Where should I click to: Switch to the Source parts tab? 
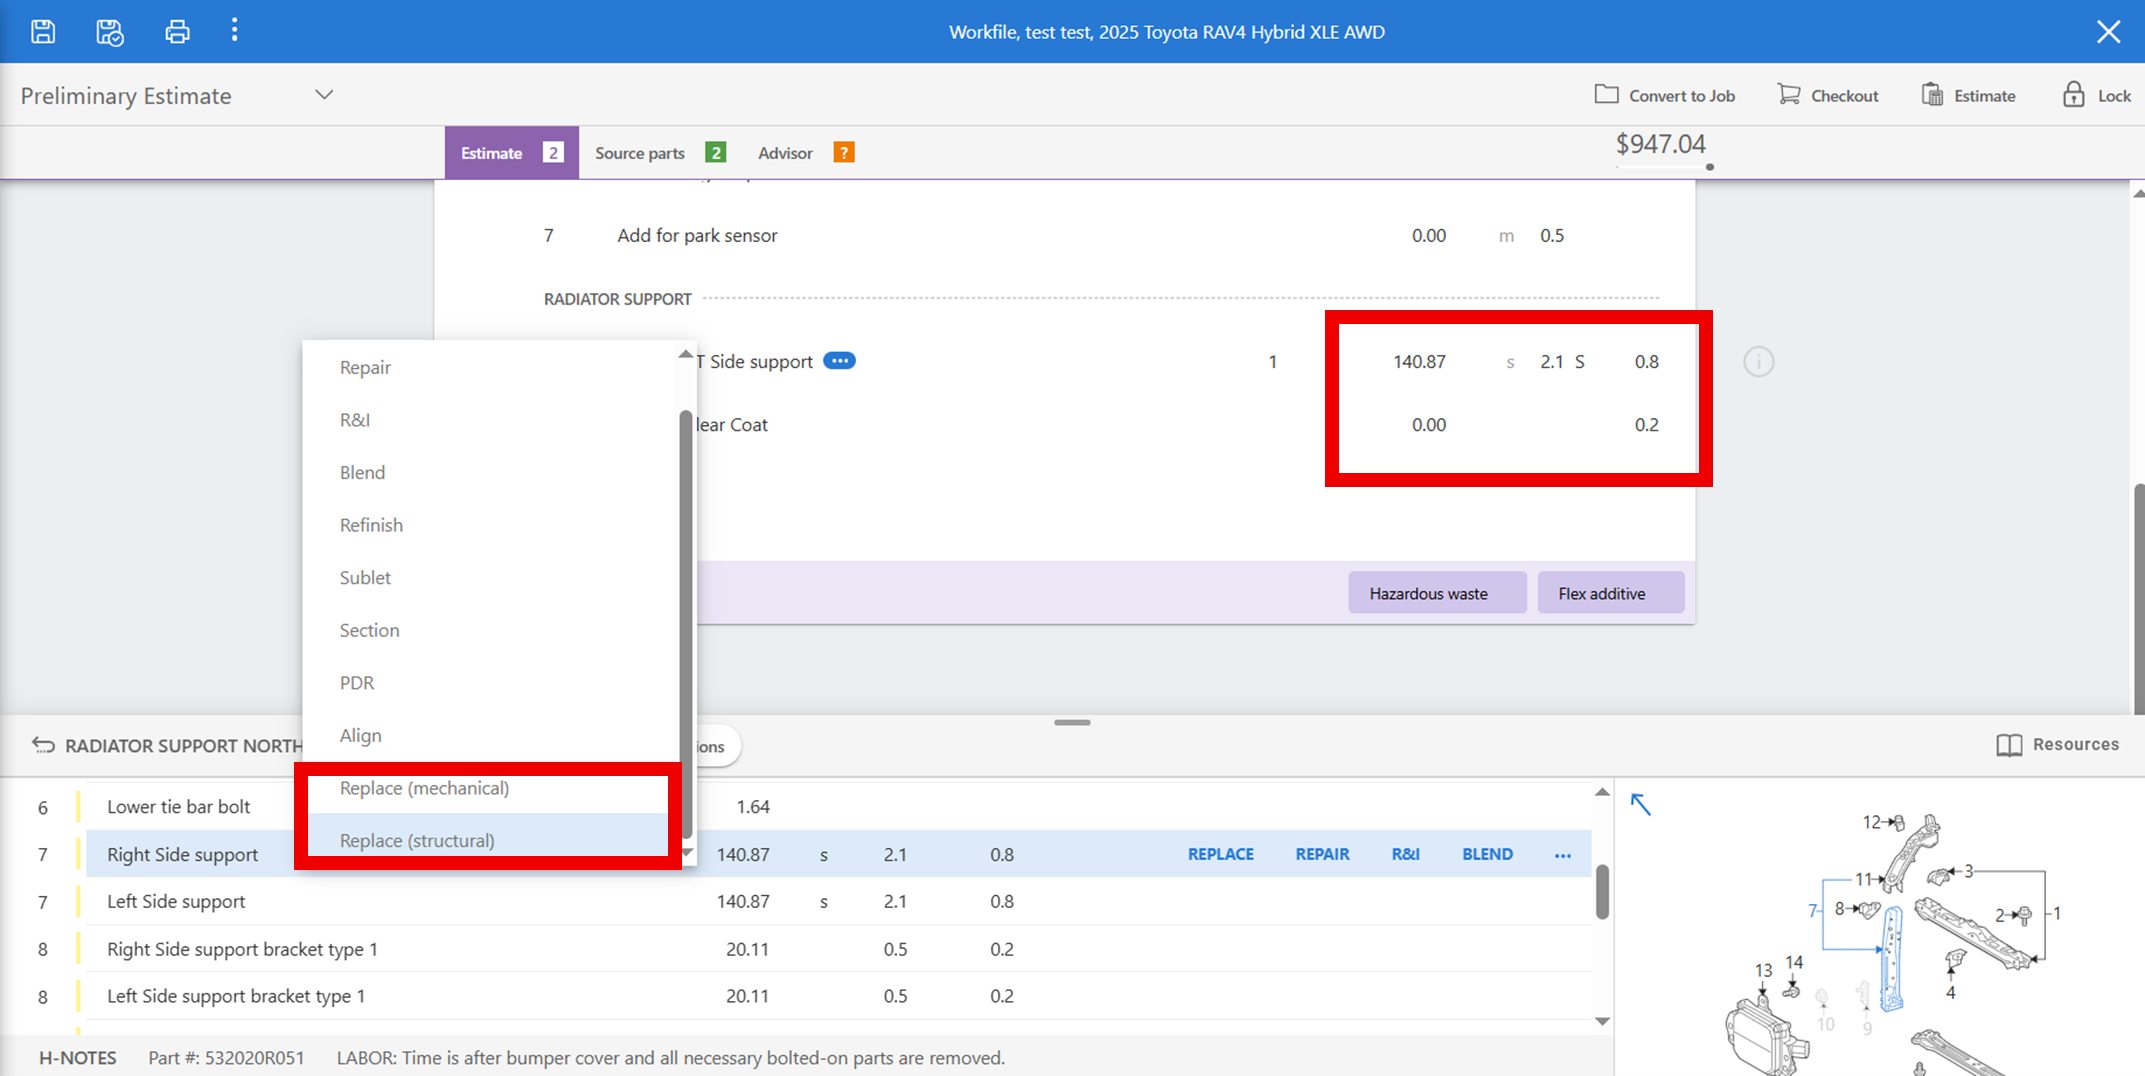[640, 153]
